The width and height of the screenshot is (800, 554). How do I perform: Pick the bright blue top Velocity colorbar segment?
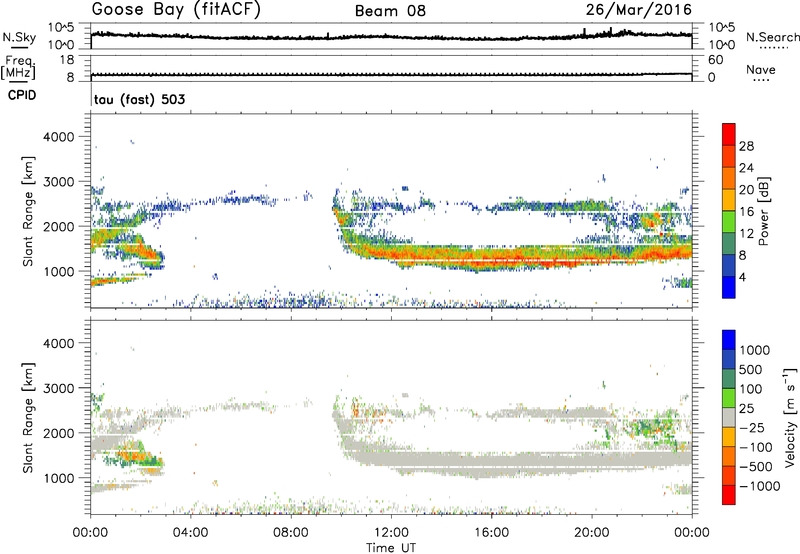point(729,340)
